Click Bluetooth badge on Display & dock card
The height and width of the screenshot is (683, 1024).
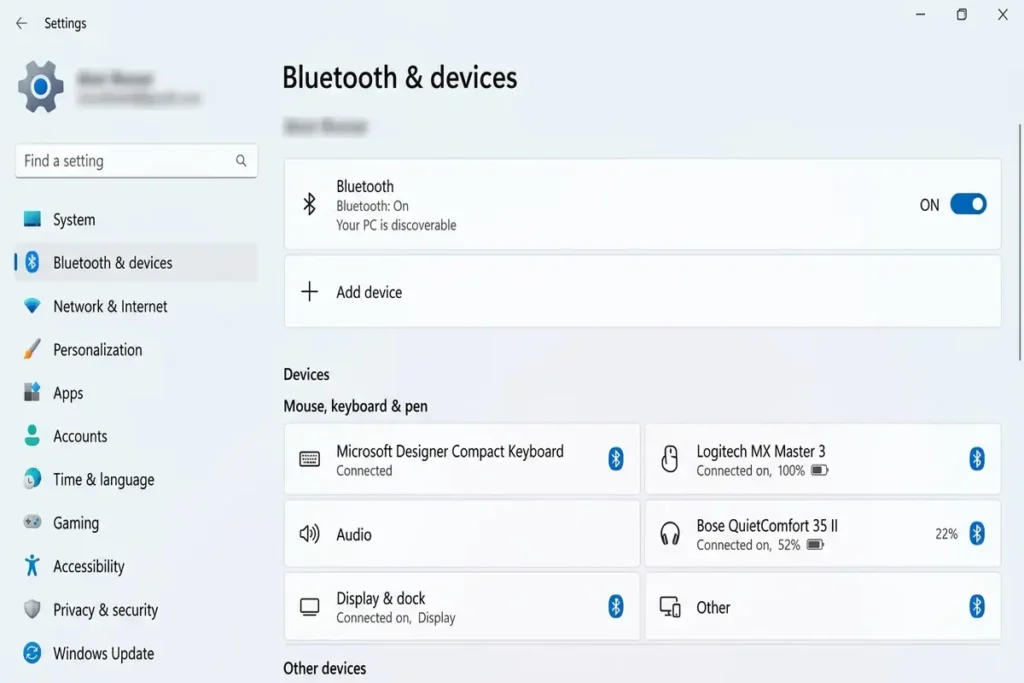(616, 606)
